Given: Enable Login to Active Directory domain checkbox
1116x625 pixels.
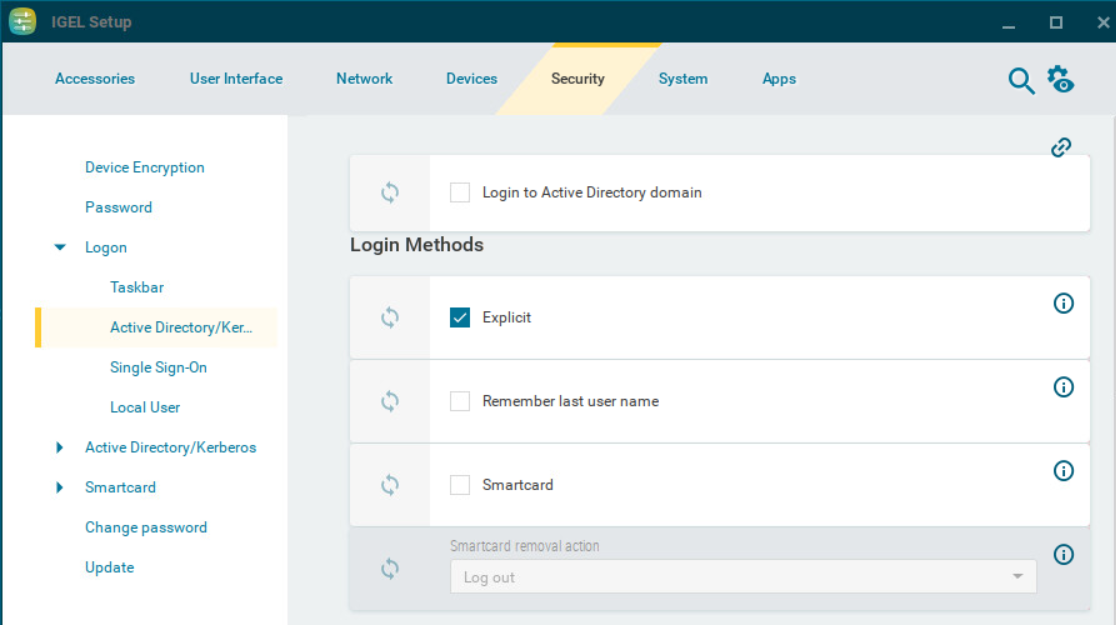Looking at the screenshot, I should coord(460,193).
